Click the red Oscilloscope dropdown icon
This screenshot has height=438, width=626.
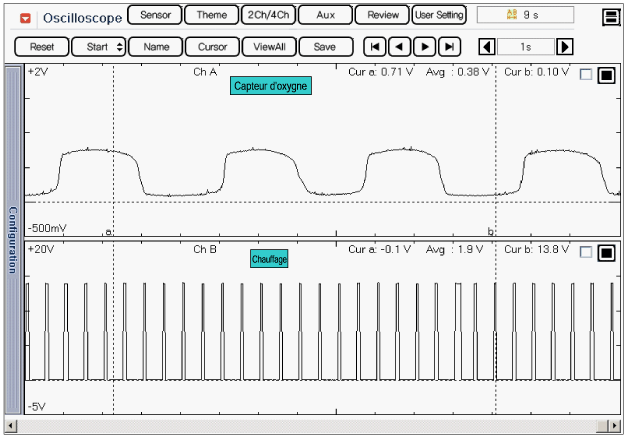pyautogui.click(x=25, y=18)
